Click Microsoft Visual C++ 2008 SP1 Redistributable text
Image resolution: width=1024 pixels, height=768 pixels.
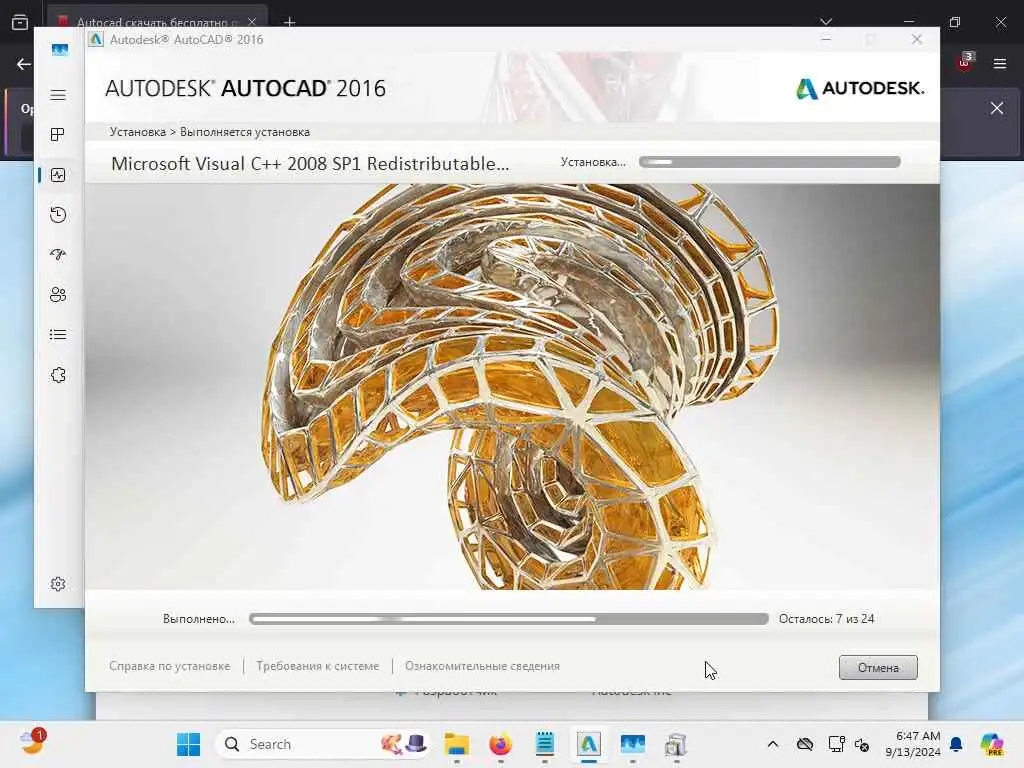310,163
